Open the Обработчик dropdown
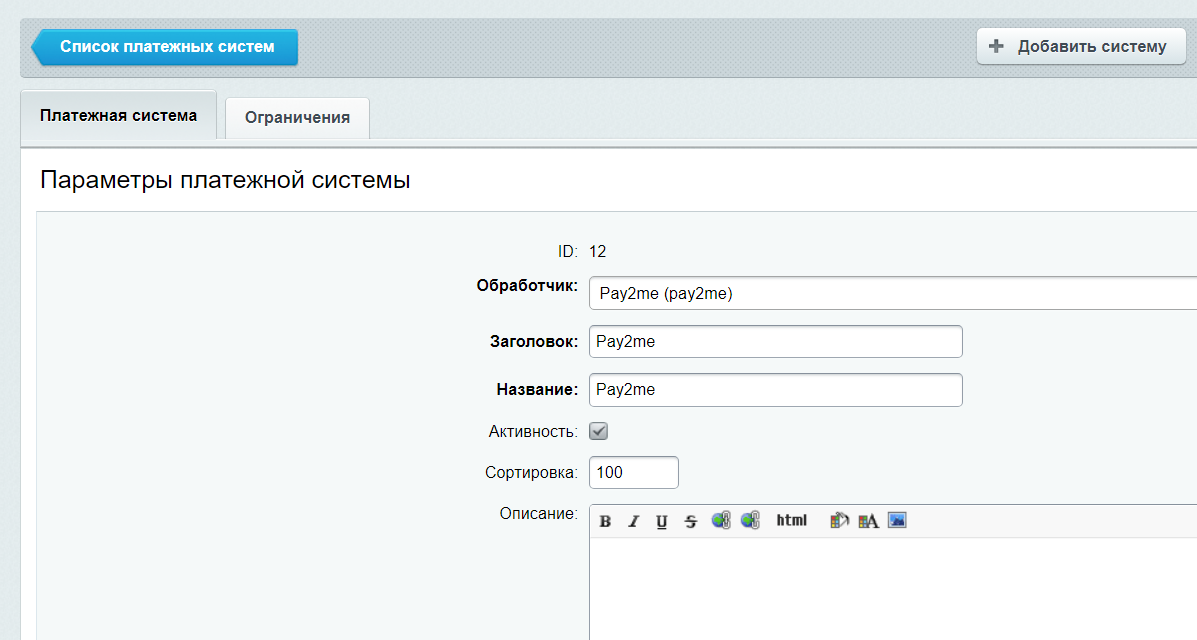This screenshot has width=1197, height=640. (892, 293)
